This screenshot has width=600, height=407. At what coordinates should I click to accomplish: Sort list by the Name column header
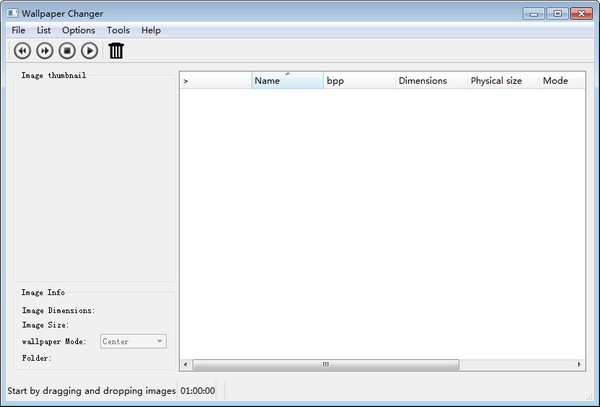click(x=287, y=81)
